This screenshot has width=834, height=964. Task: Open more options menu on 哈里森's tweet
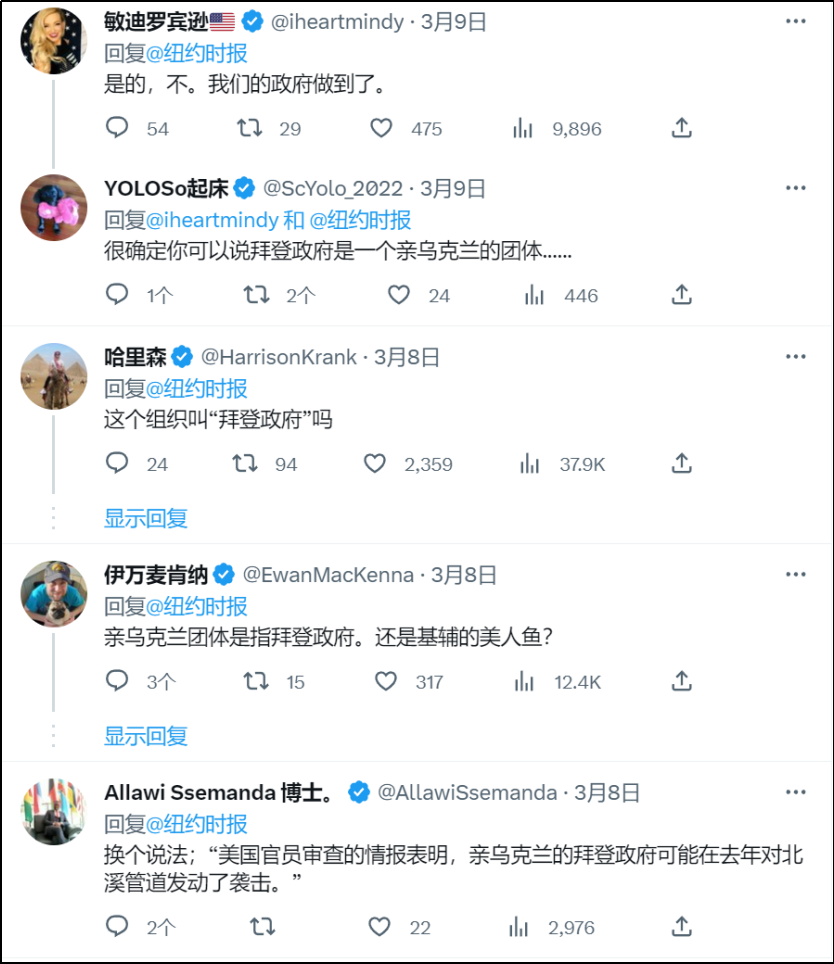tap(795, 357)
